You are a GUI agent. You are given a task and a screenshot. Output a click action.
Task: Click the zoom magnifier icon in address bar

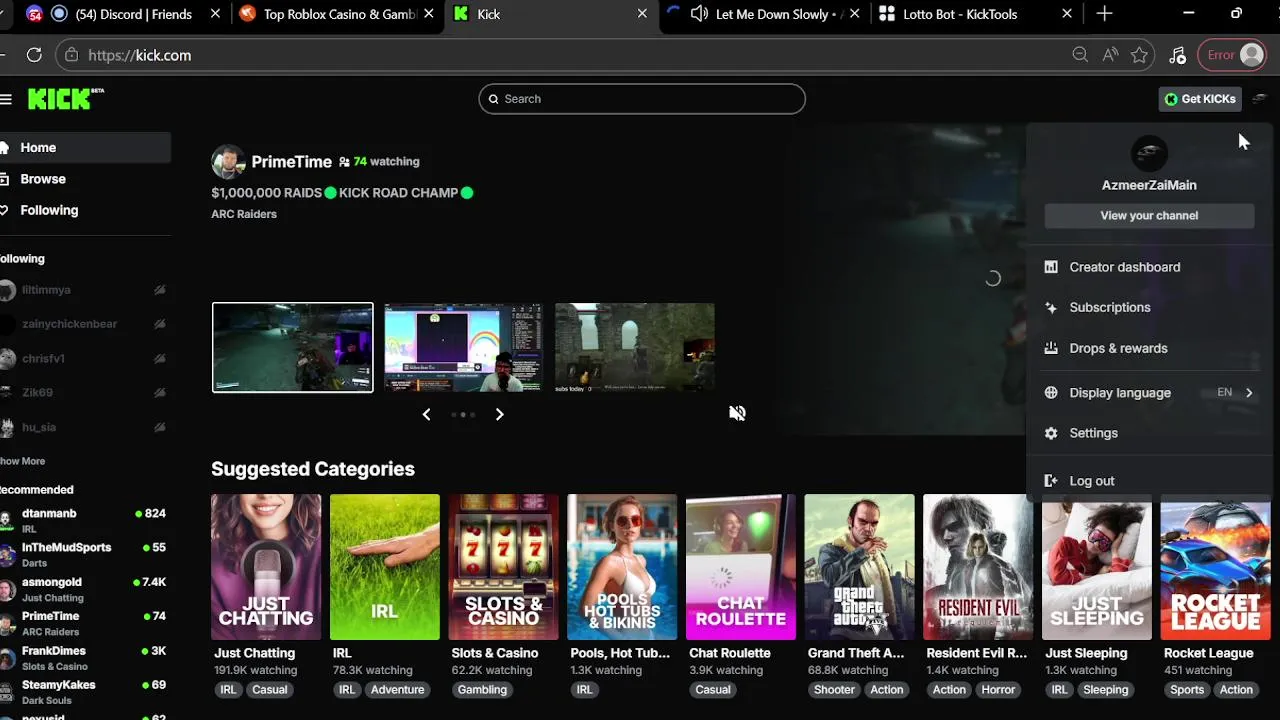click(1080, 55)
